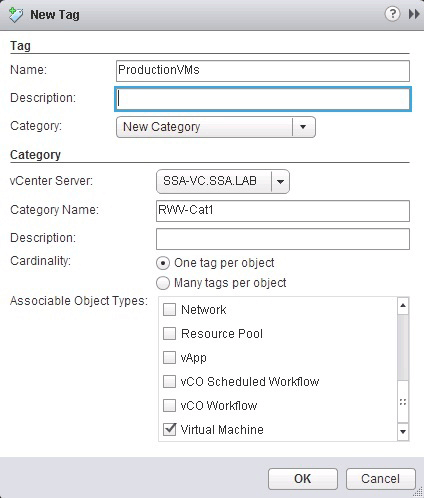
Task: Click the scroll up arrow in object types list
Action: [x=403, y=305]
